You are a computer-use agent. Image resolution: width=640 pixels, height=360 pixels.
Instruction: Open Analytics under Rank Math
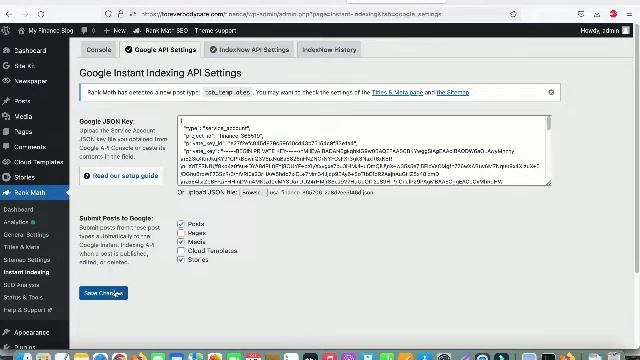16,222
